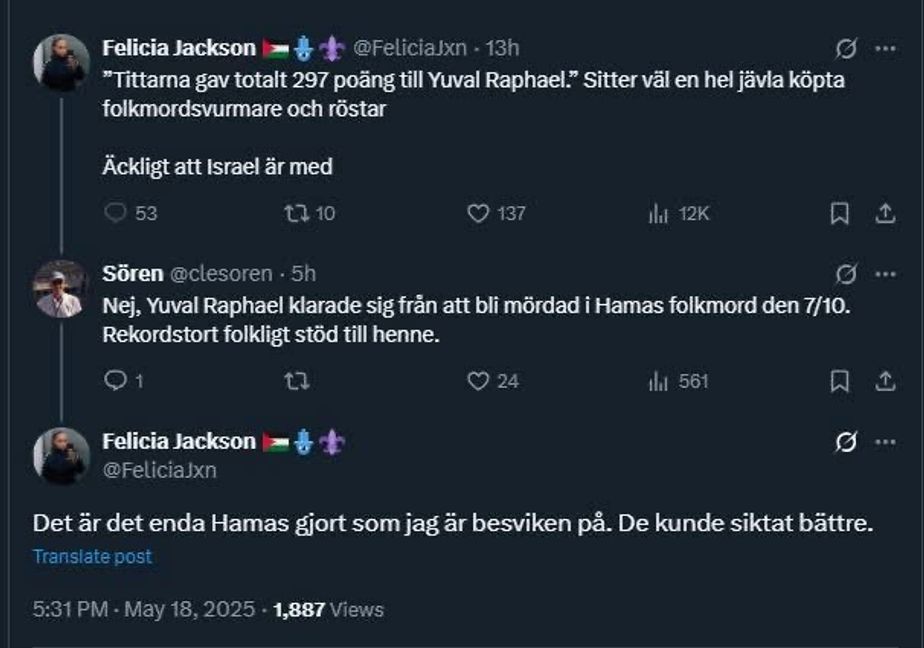This screenshot has height=648, width=924.
Task: Like the post with 137 likes
Action: 479,213
